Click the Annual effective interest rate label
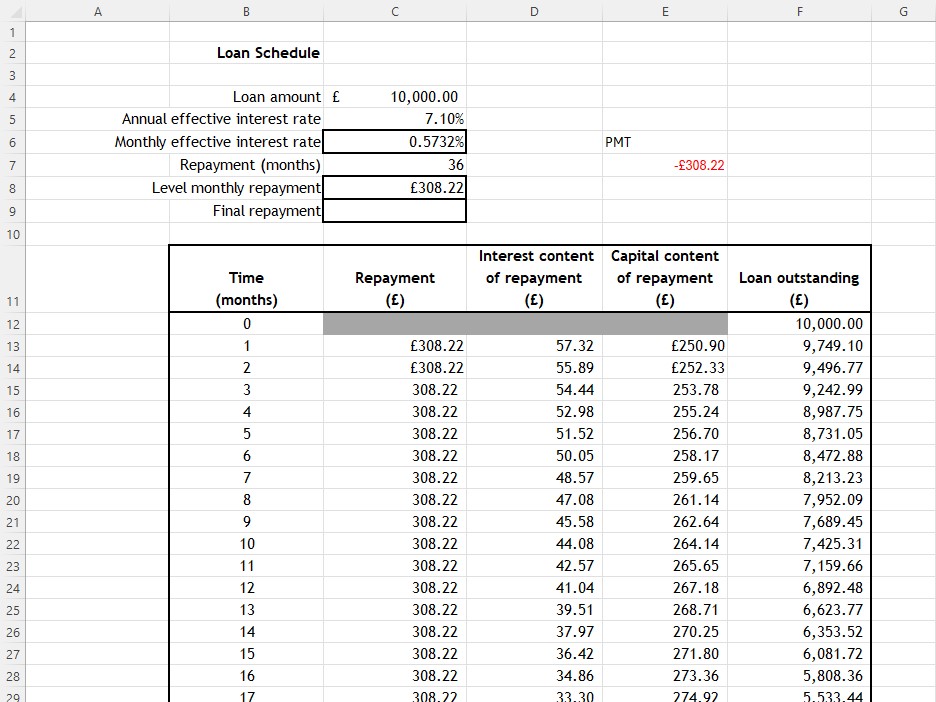Viewport: 936px width, 702px height. [221, 119]
